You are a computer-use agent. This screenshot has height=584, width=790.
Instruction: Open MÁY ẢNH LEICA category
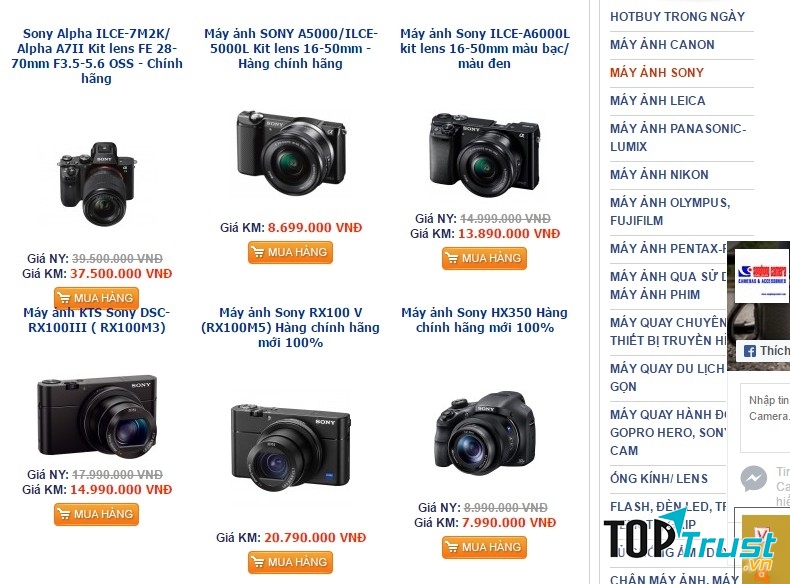pyautogui.click(x=657, y=101)
